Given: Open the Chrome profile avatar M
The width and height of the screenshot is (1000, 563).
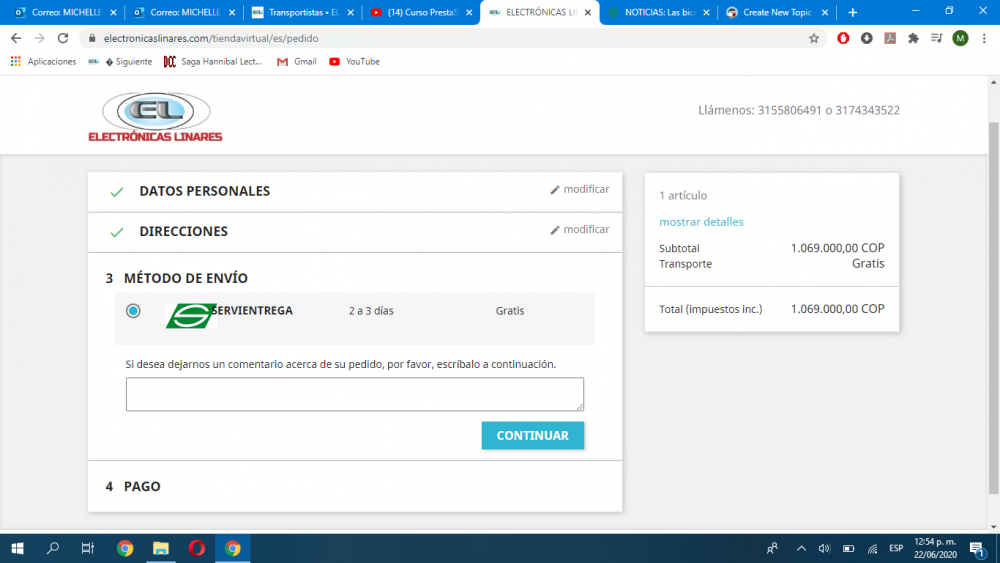Looking at the screenshot, I should tap(960, 38).
